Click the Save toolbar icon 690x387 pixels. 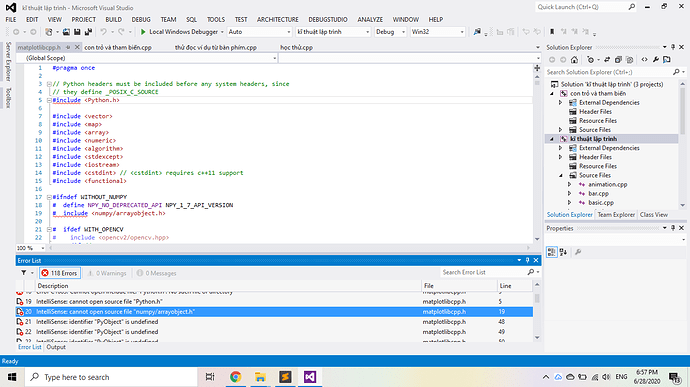coord(77,32)
